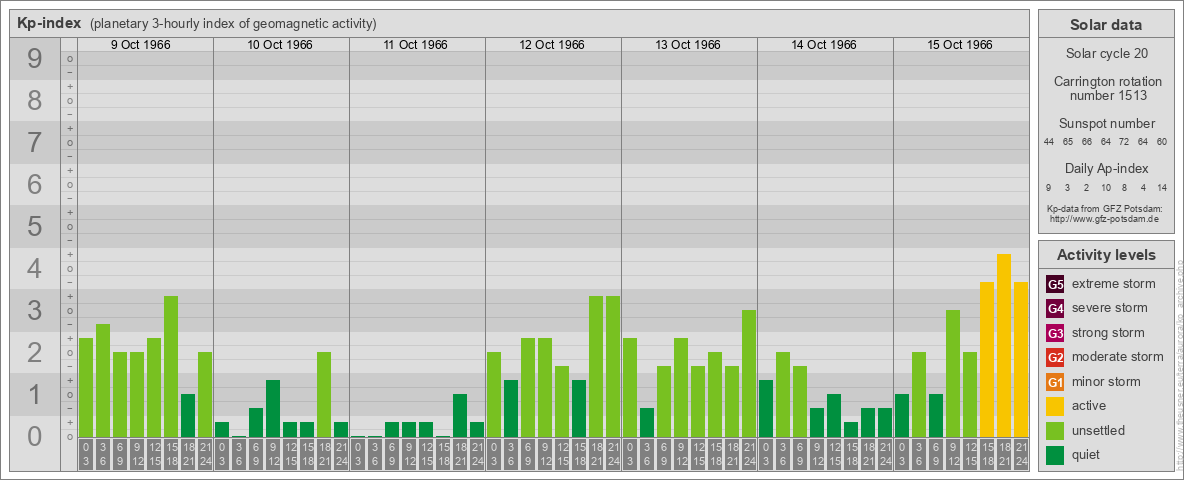
Task: Click the 11 Oct 18-21h dark green bar
Action: (x=460, y=415)
